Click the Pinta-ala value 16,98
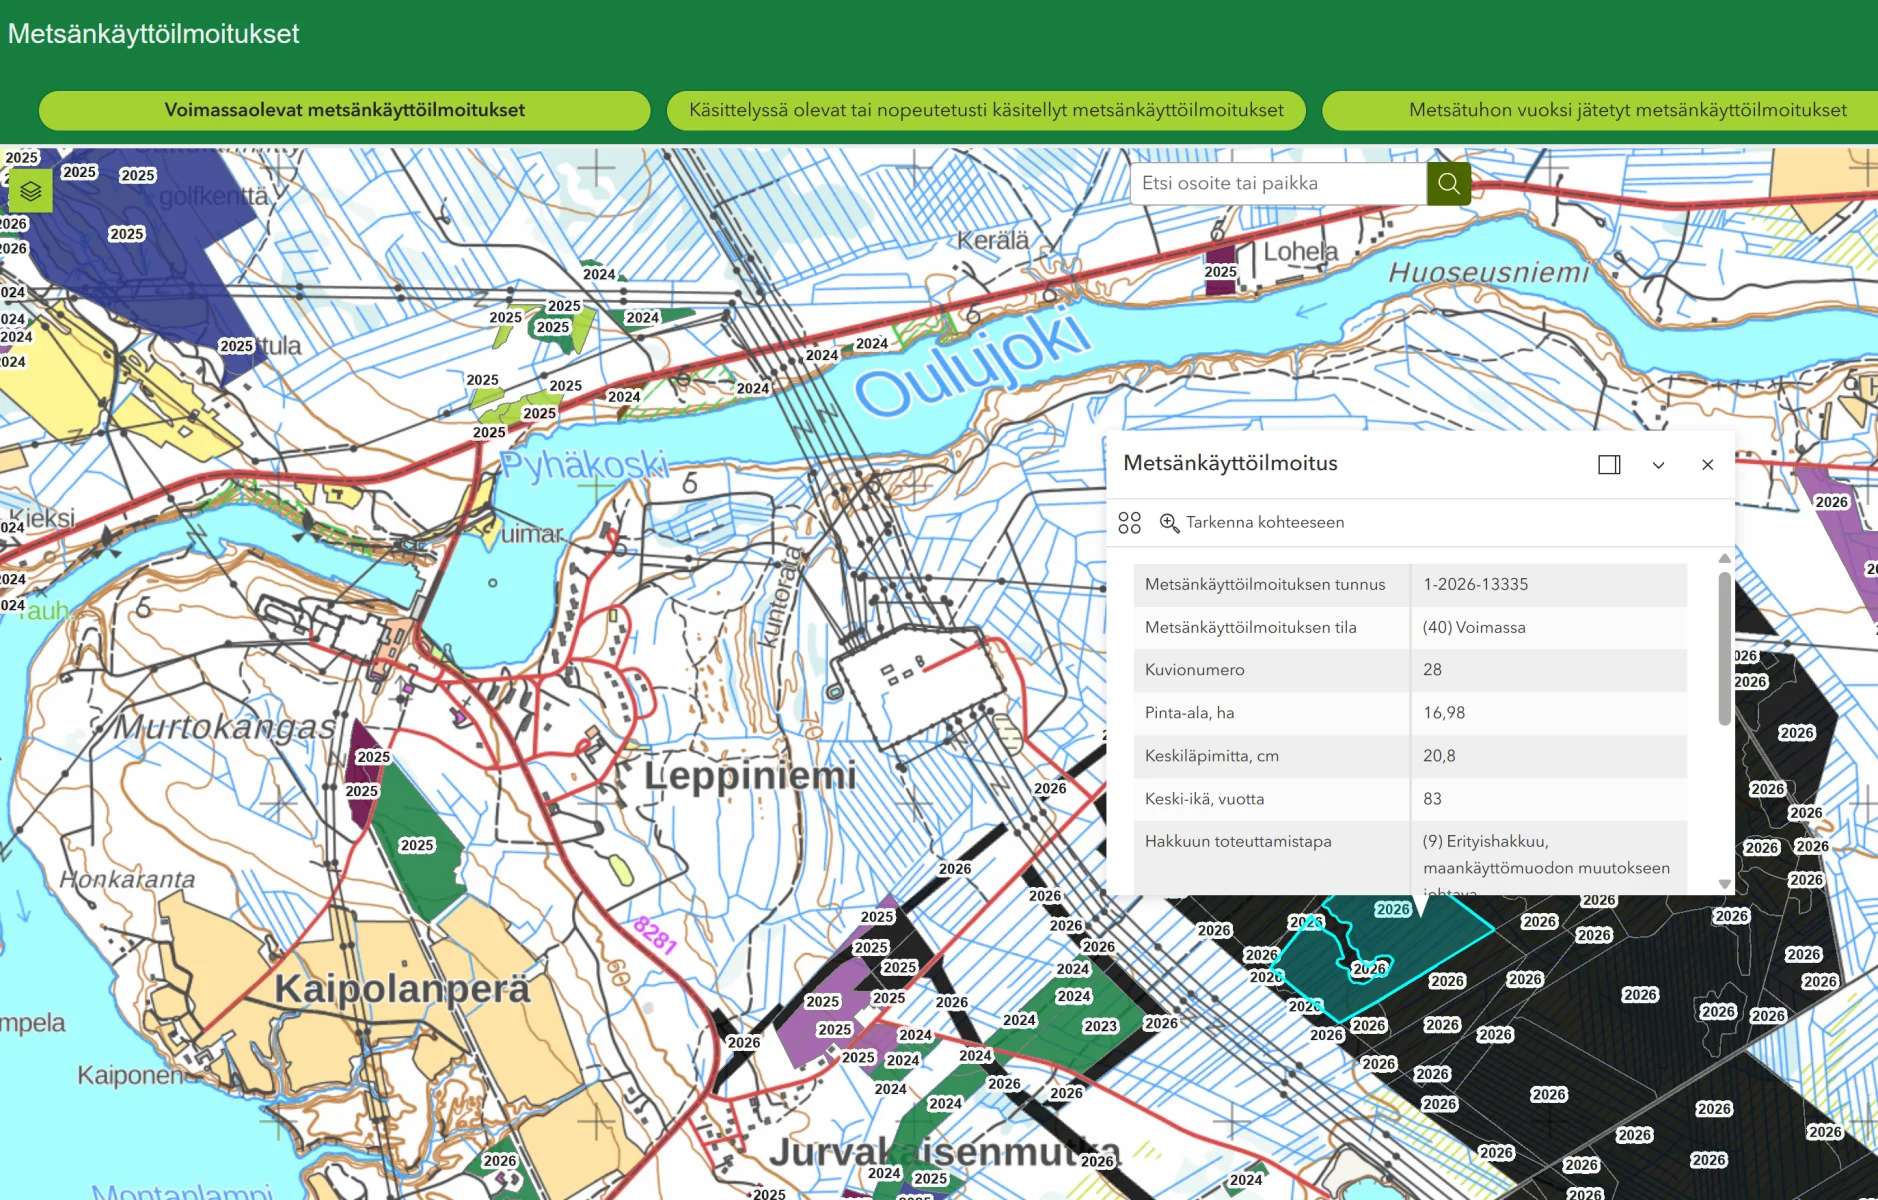Image resolution: width=1878 pixels, height=1200 pixels. click(x=1444, y=713)
